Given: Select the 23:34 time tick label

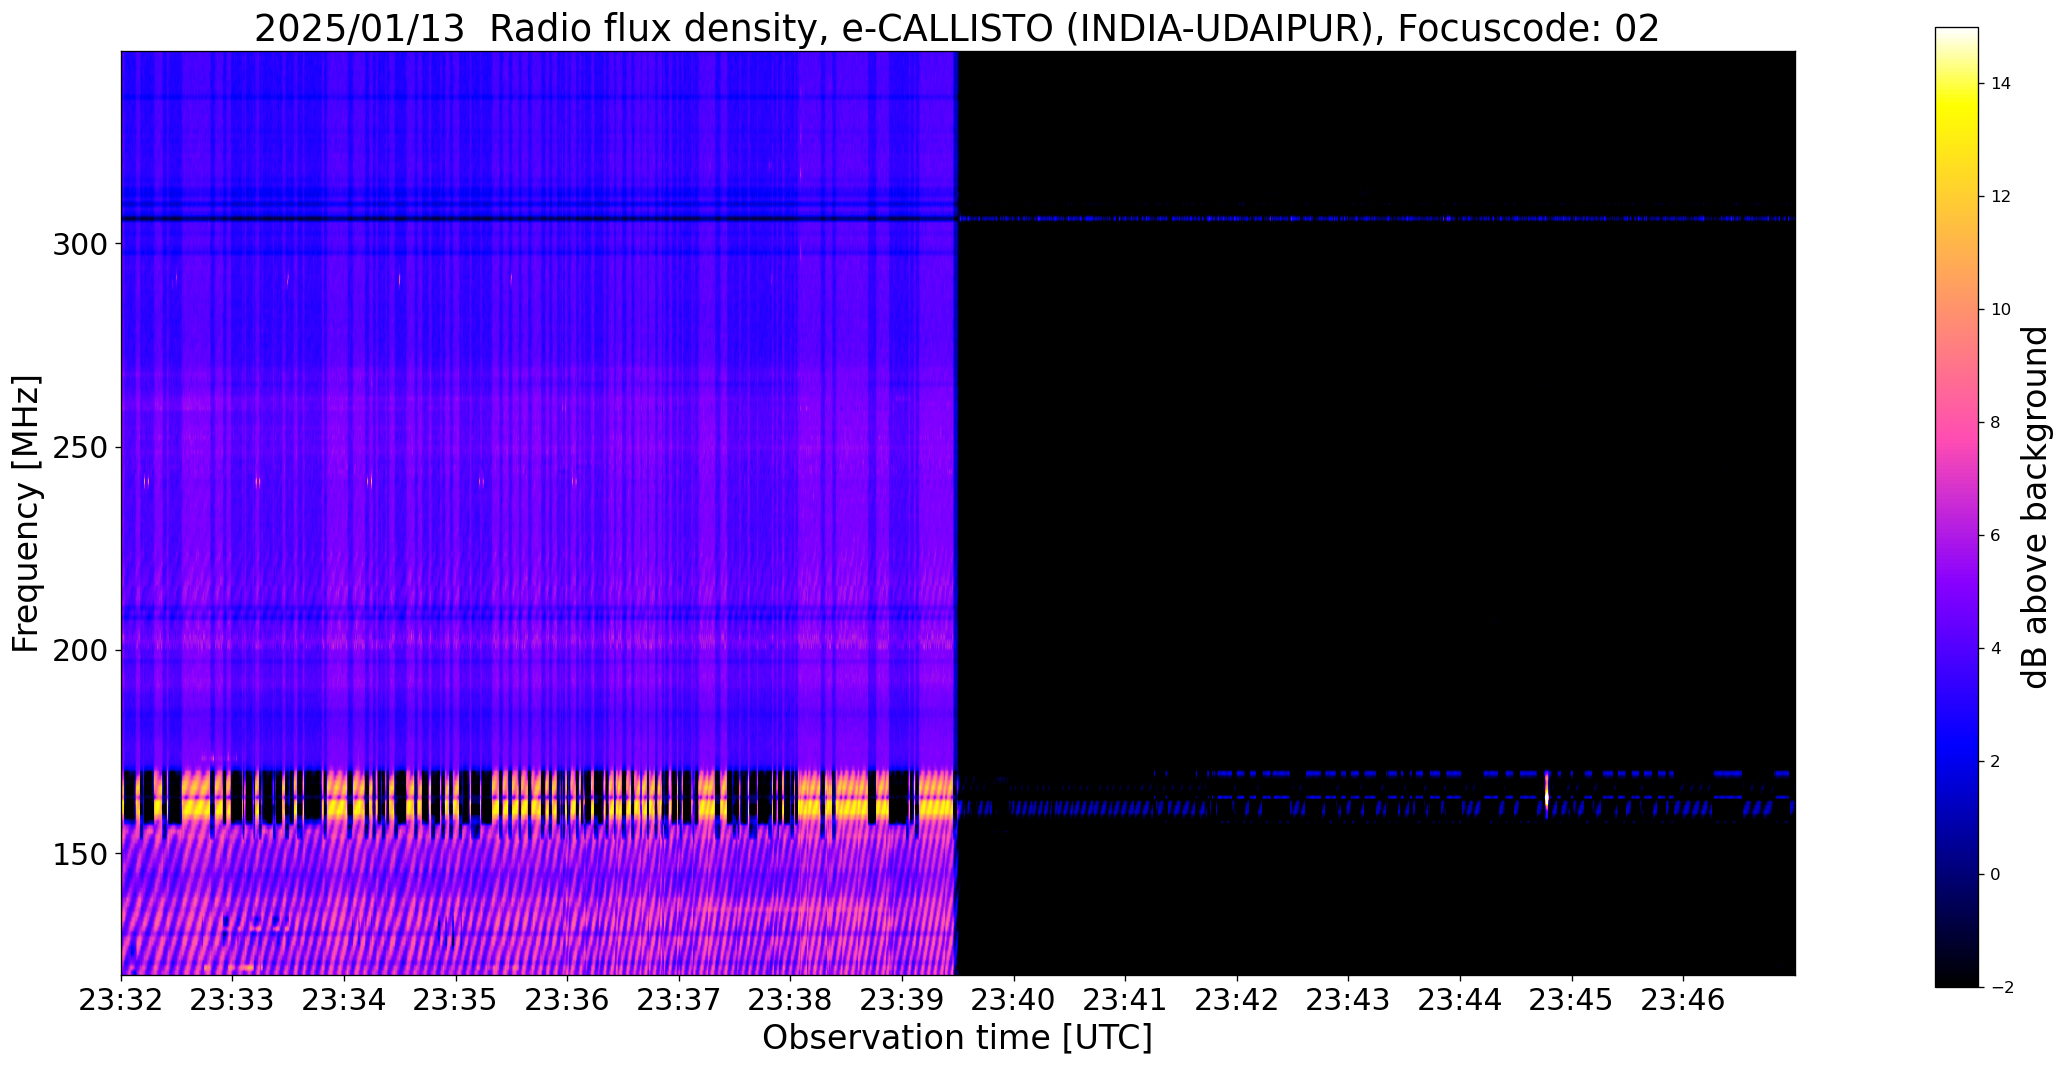Looking at the screenshot, I should (345, 1000).
